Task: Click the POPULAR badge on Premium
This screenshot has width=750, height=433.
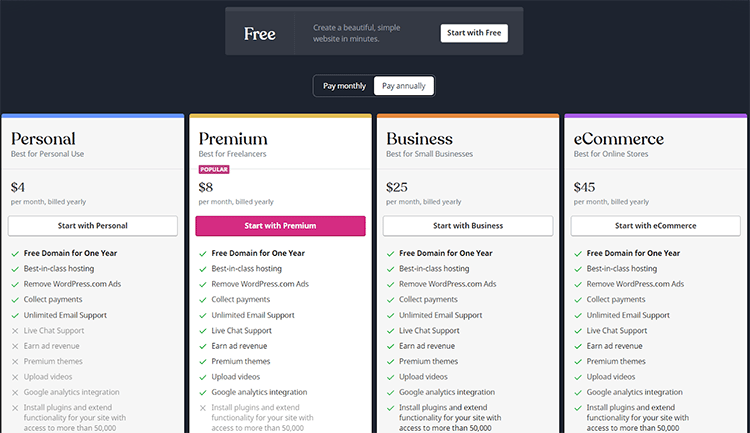Action: 214,170
